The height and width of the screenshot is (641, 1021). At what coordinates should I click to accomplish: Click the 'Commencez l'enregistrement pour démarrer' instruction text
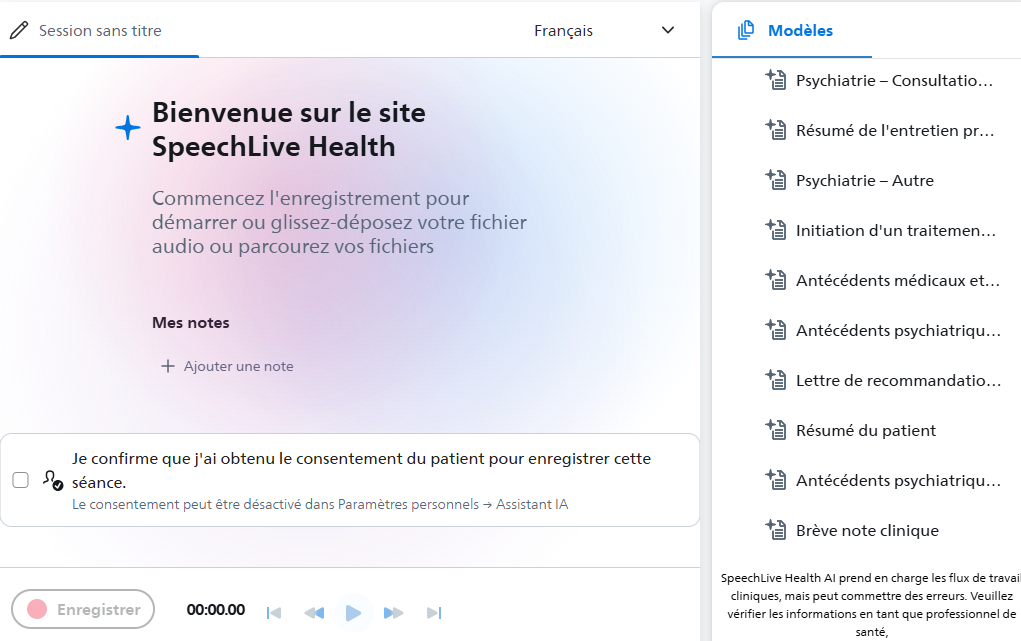[339, 222]
